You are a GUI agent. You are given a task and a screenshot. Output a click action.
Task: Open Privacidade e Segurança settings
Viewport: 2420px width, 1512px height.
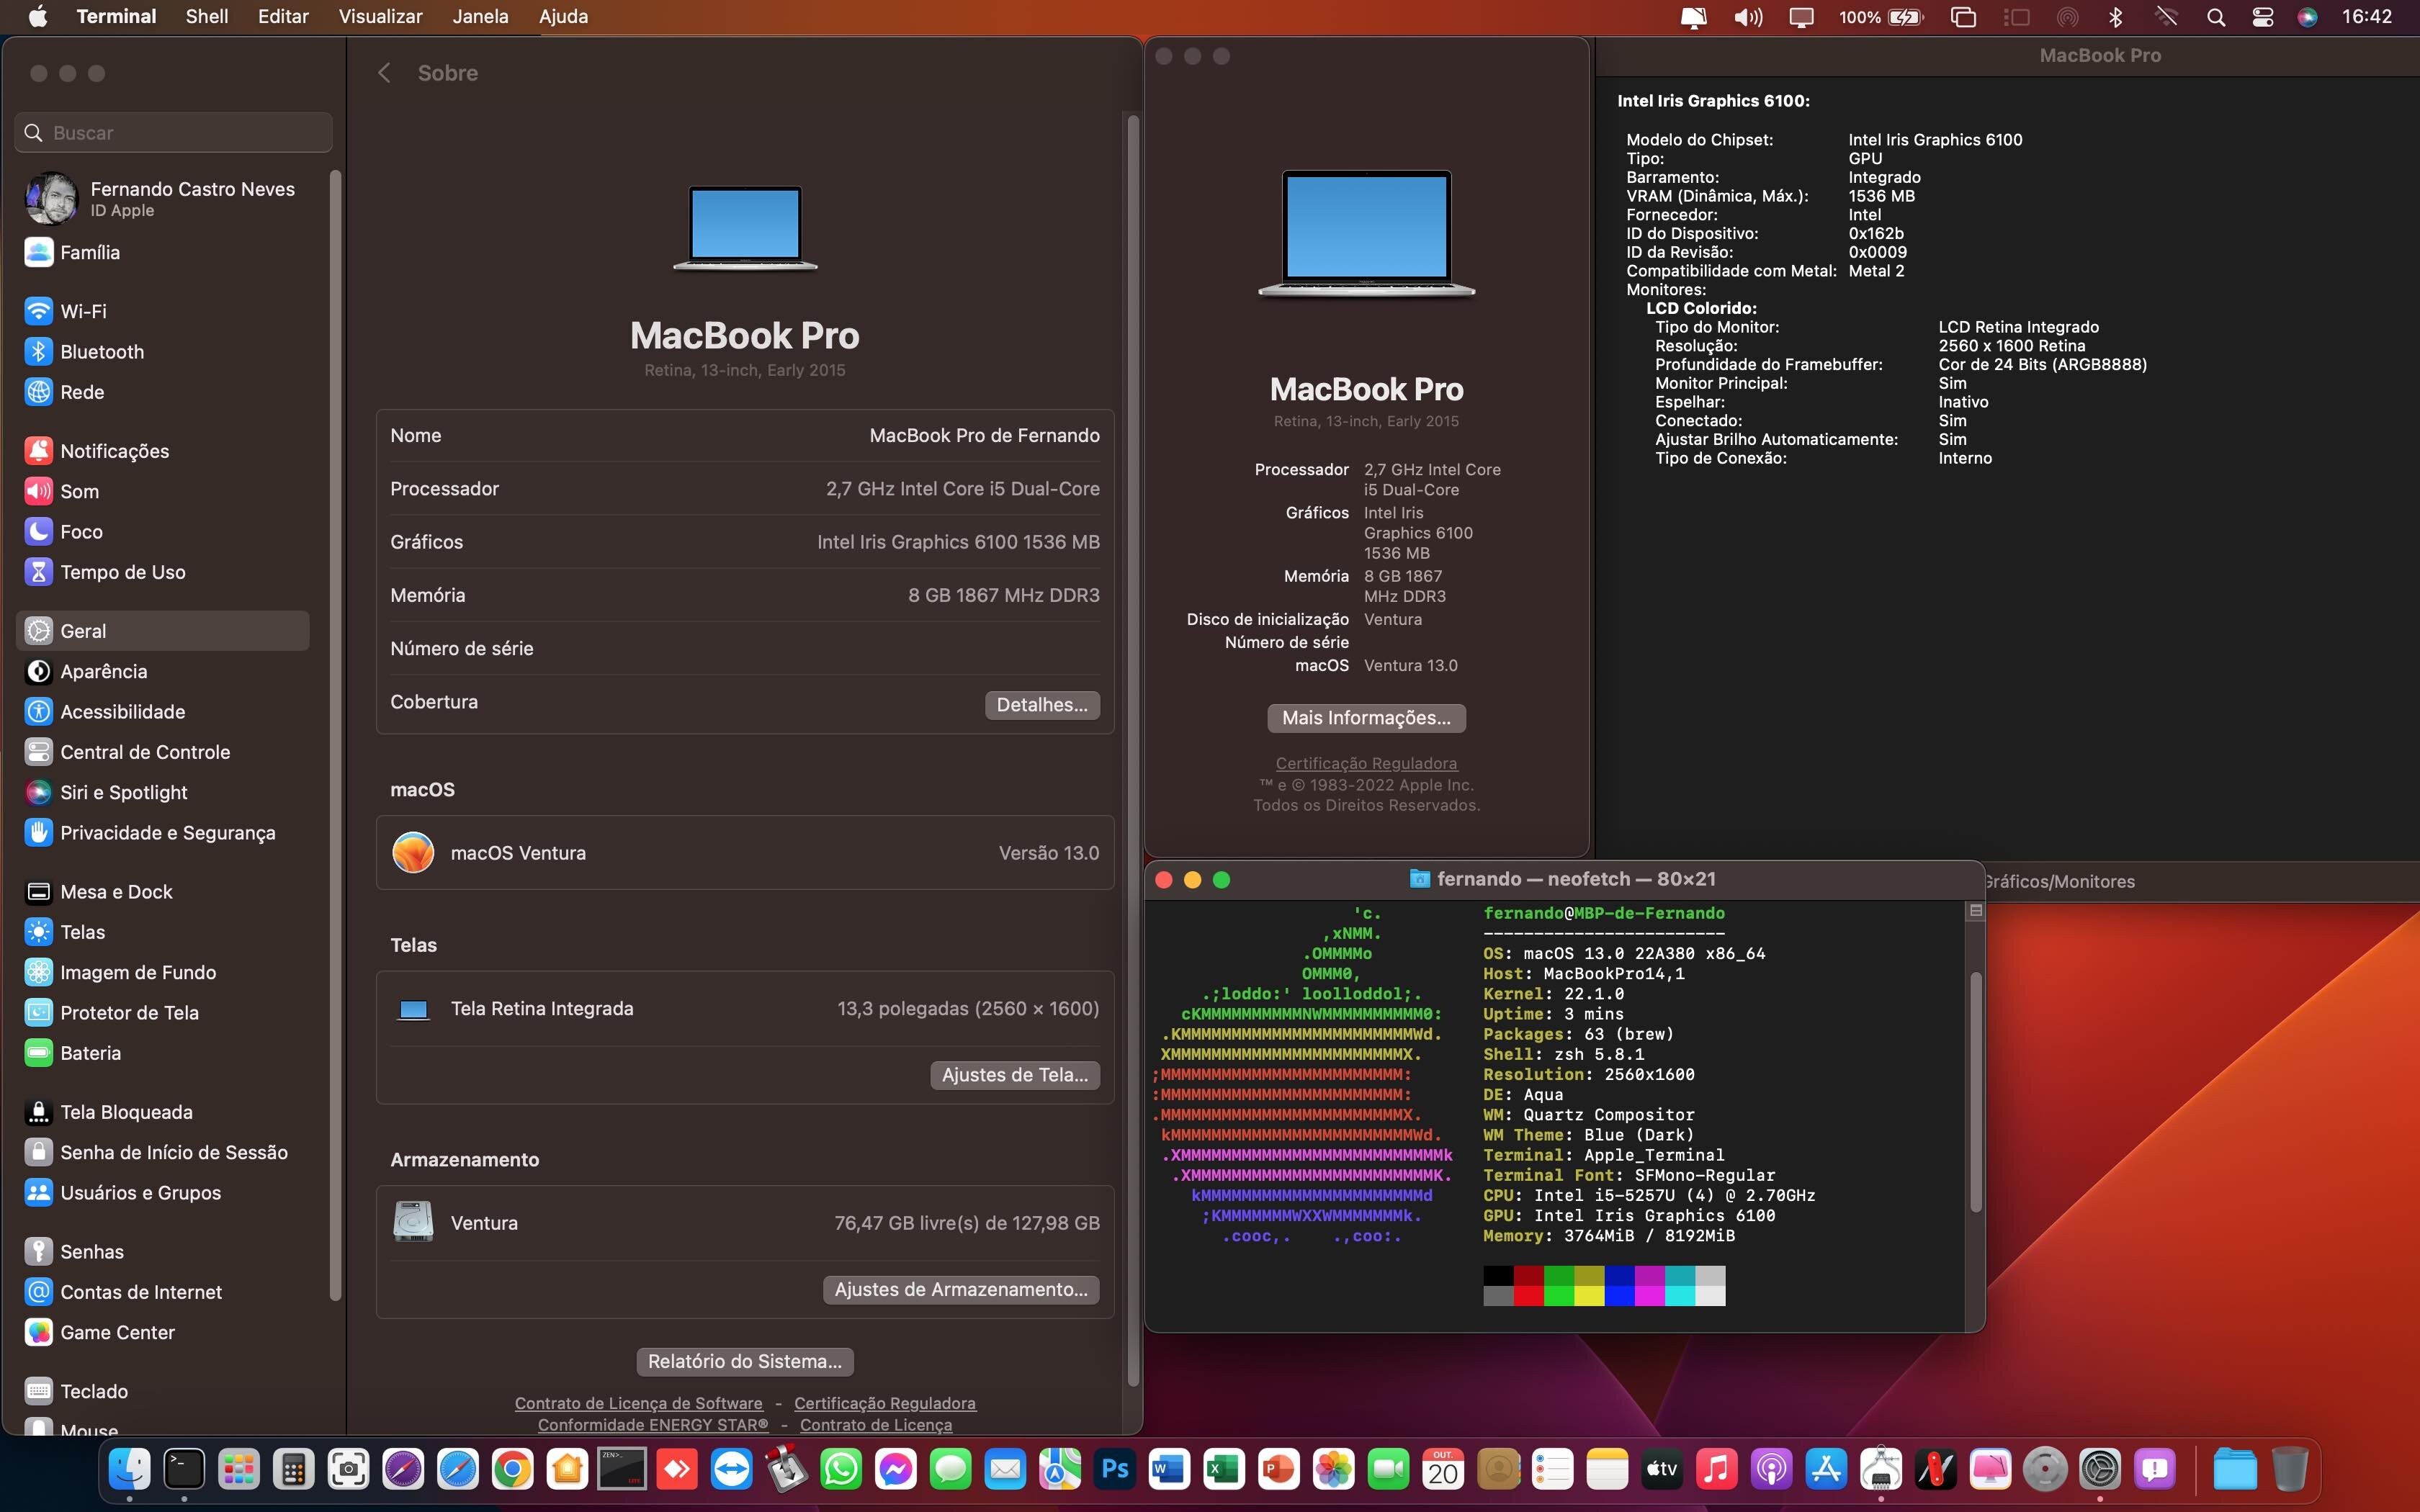point(167,832)
